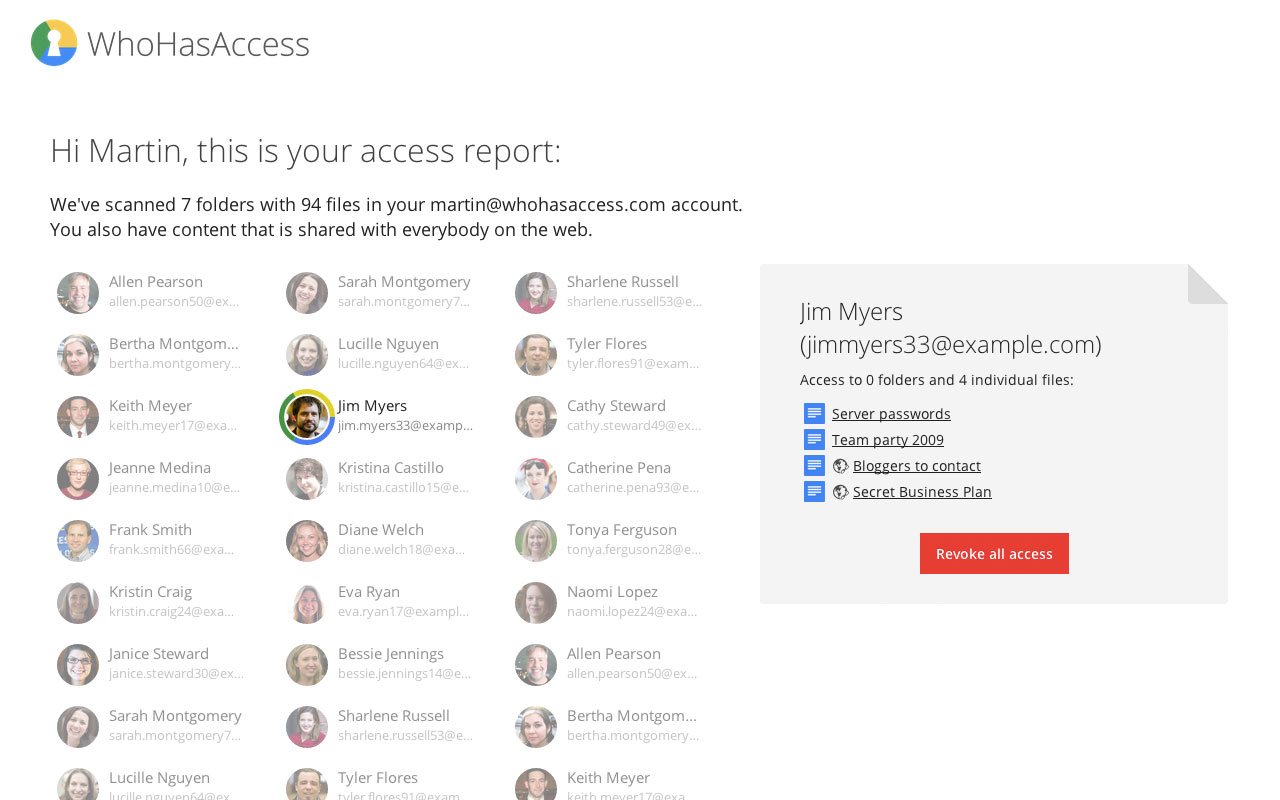Click the document icon beside Team party 2009
The image size is (1280, 800).
point(813,438)
